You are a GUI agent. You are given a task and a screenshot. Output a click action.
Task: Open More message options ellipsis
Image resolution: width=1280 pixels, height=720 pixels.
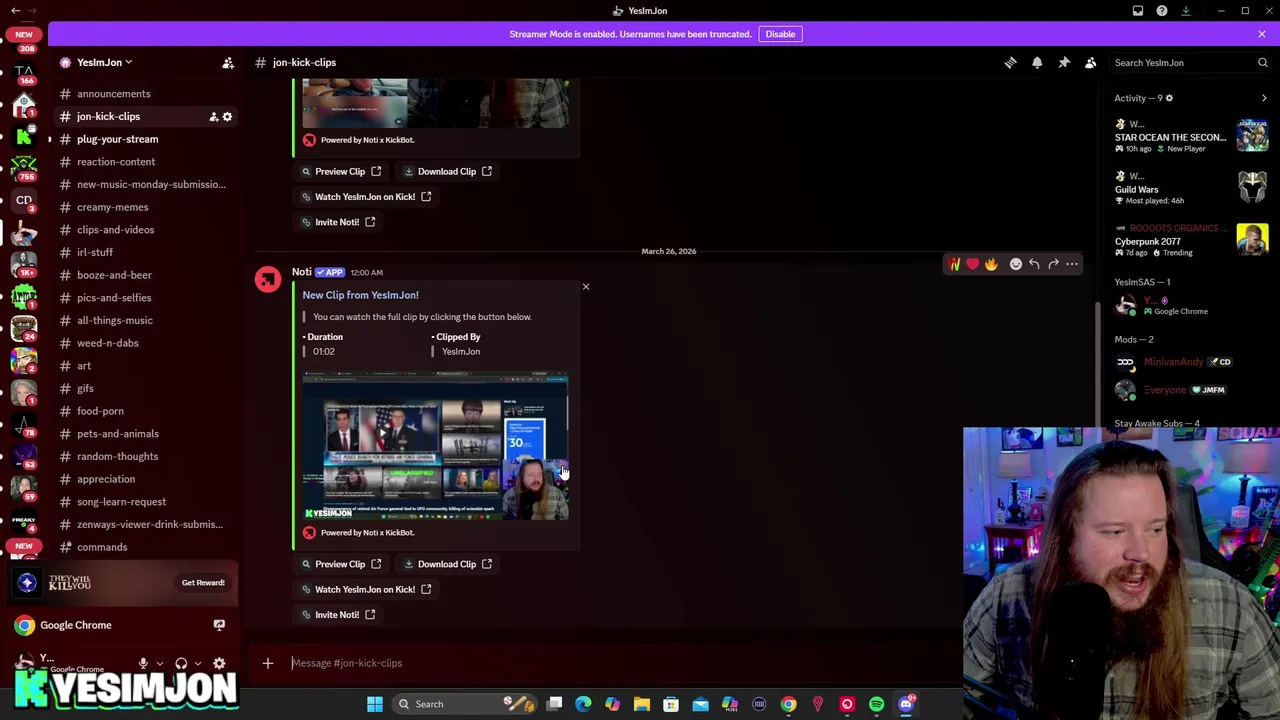coord(1072,264)
